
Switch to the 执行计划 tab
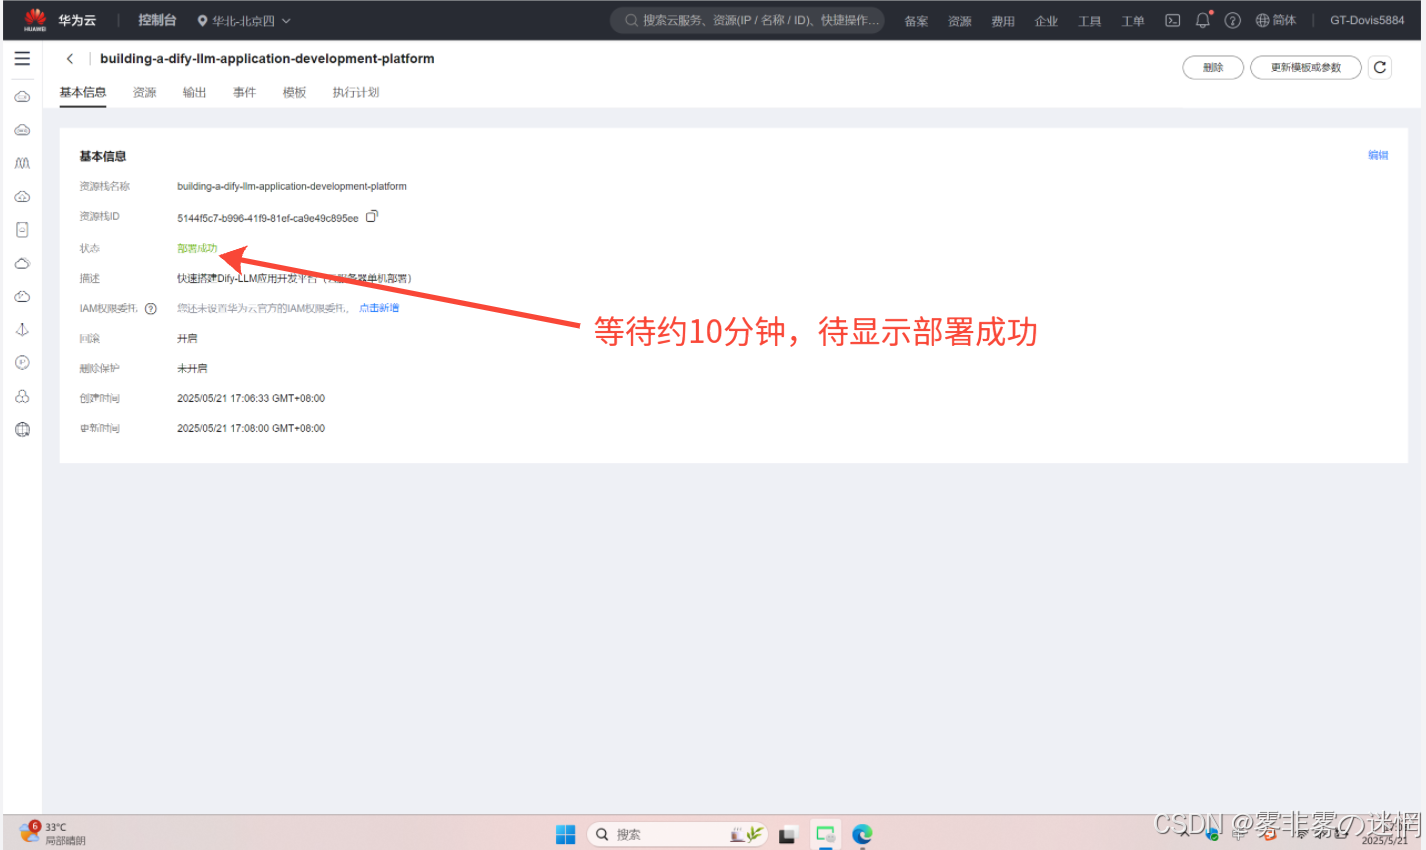pos(356,92)
